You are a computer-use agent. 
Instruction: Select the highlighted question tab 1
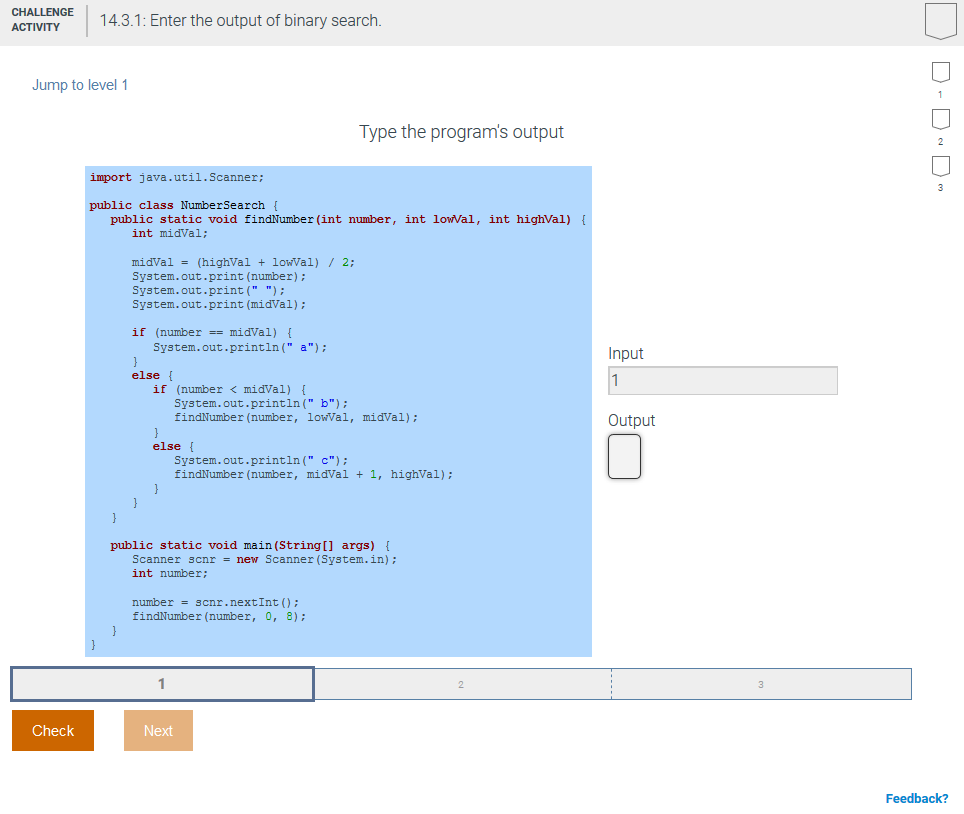(162, 684)
